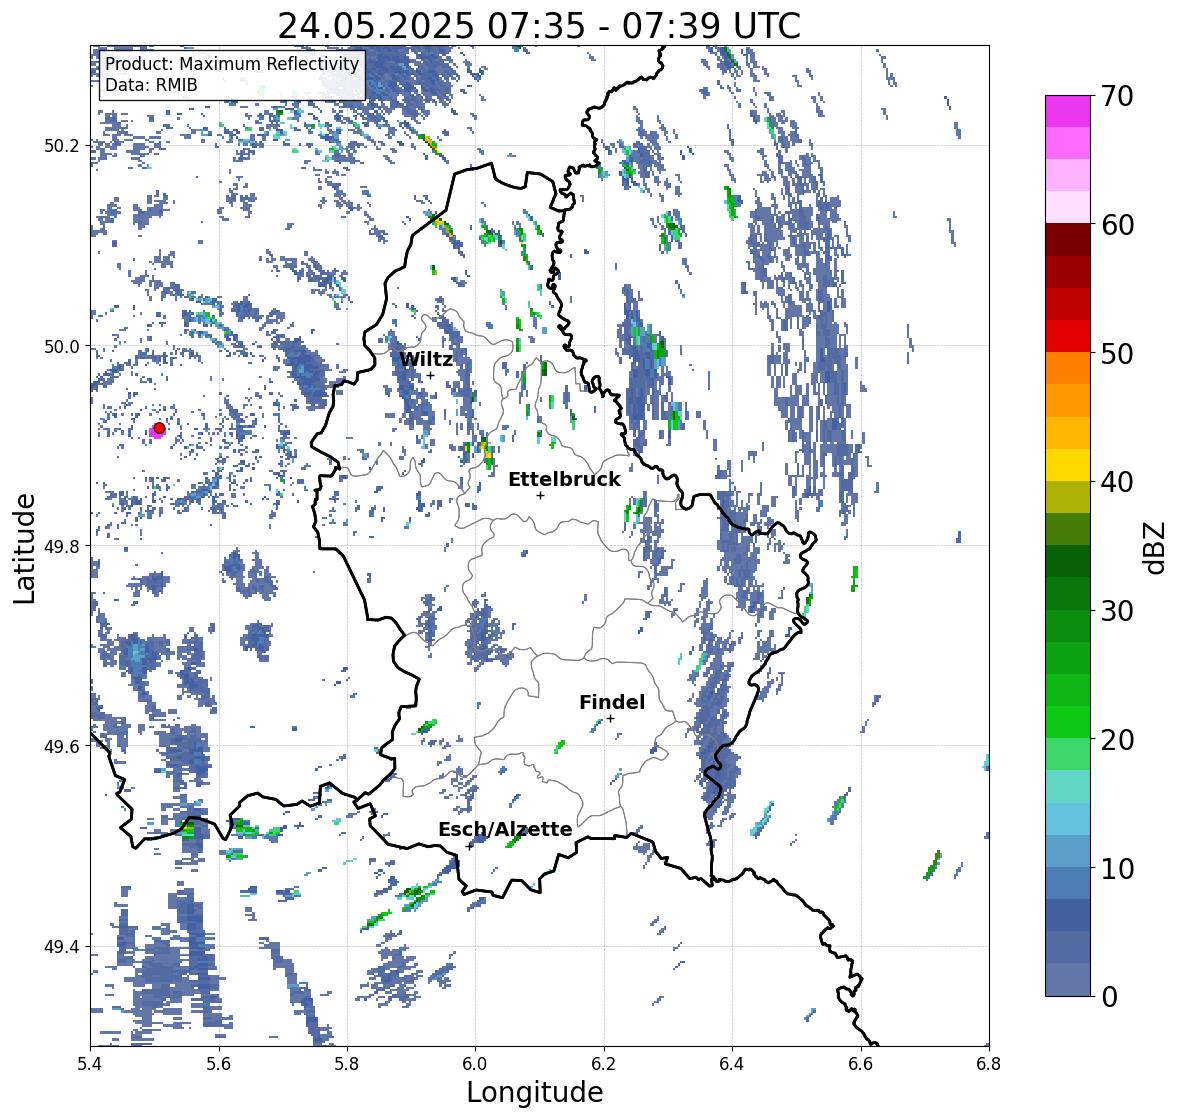Click the 60 colorbar tick label
This screenshot has height=1117, width=1179.
coord(1117,225)
